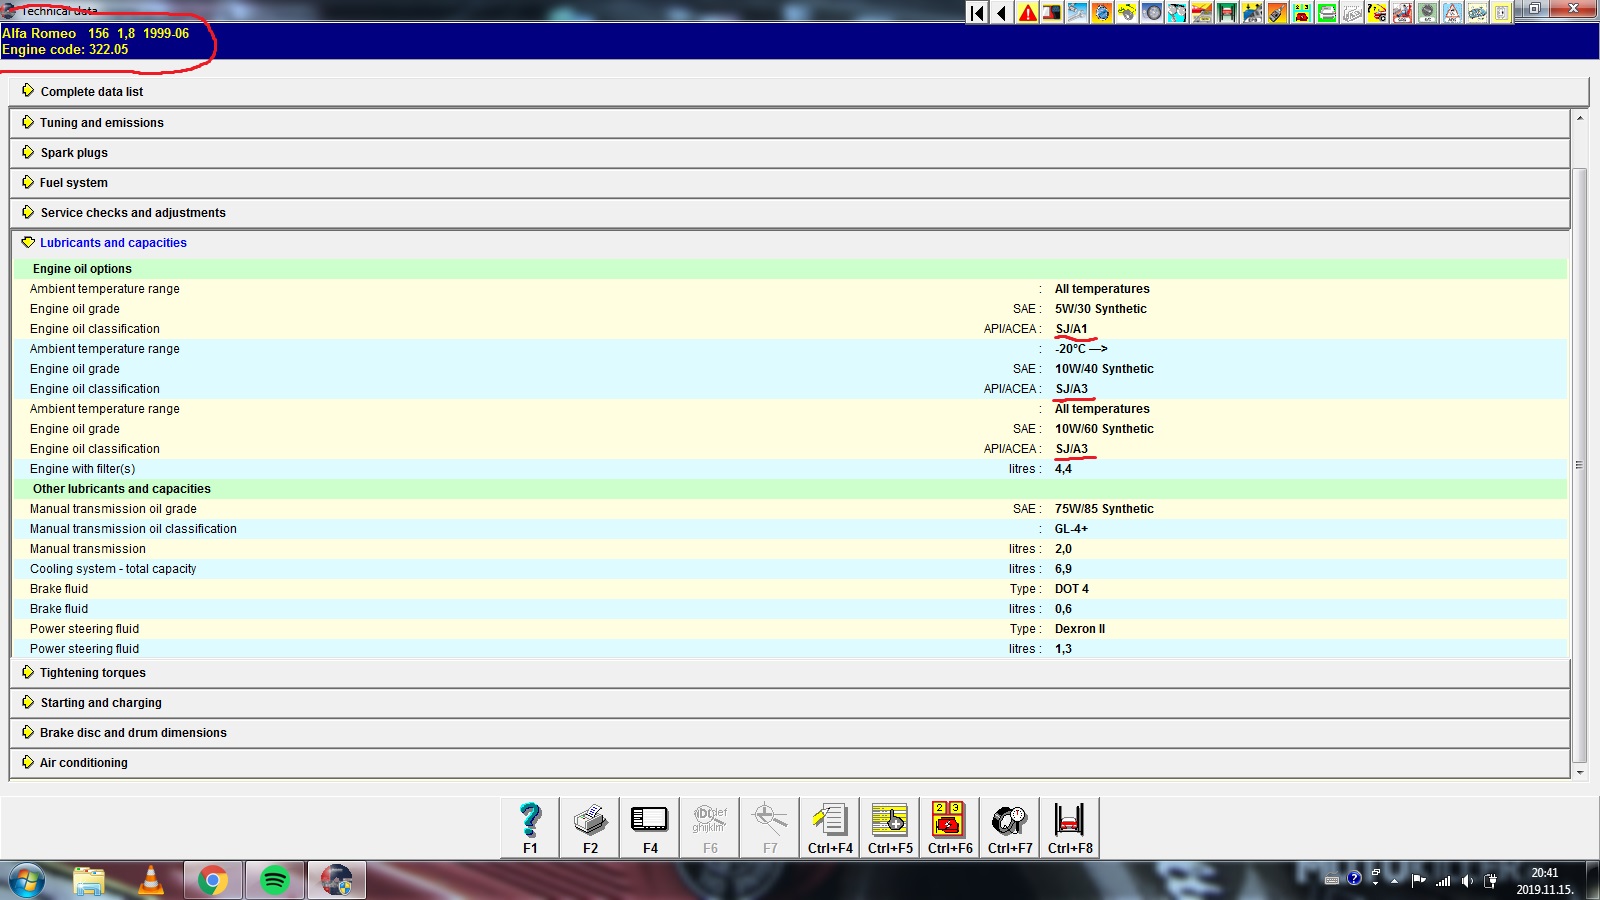Click the Ctrl+F8 vehicle lift button
1600x900 pixels.
[x=1070, y=827]
